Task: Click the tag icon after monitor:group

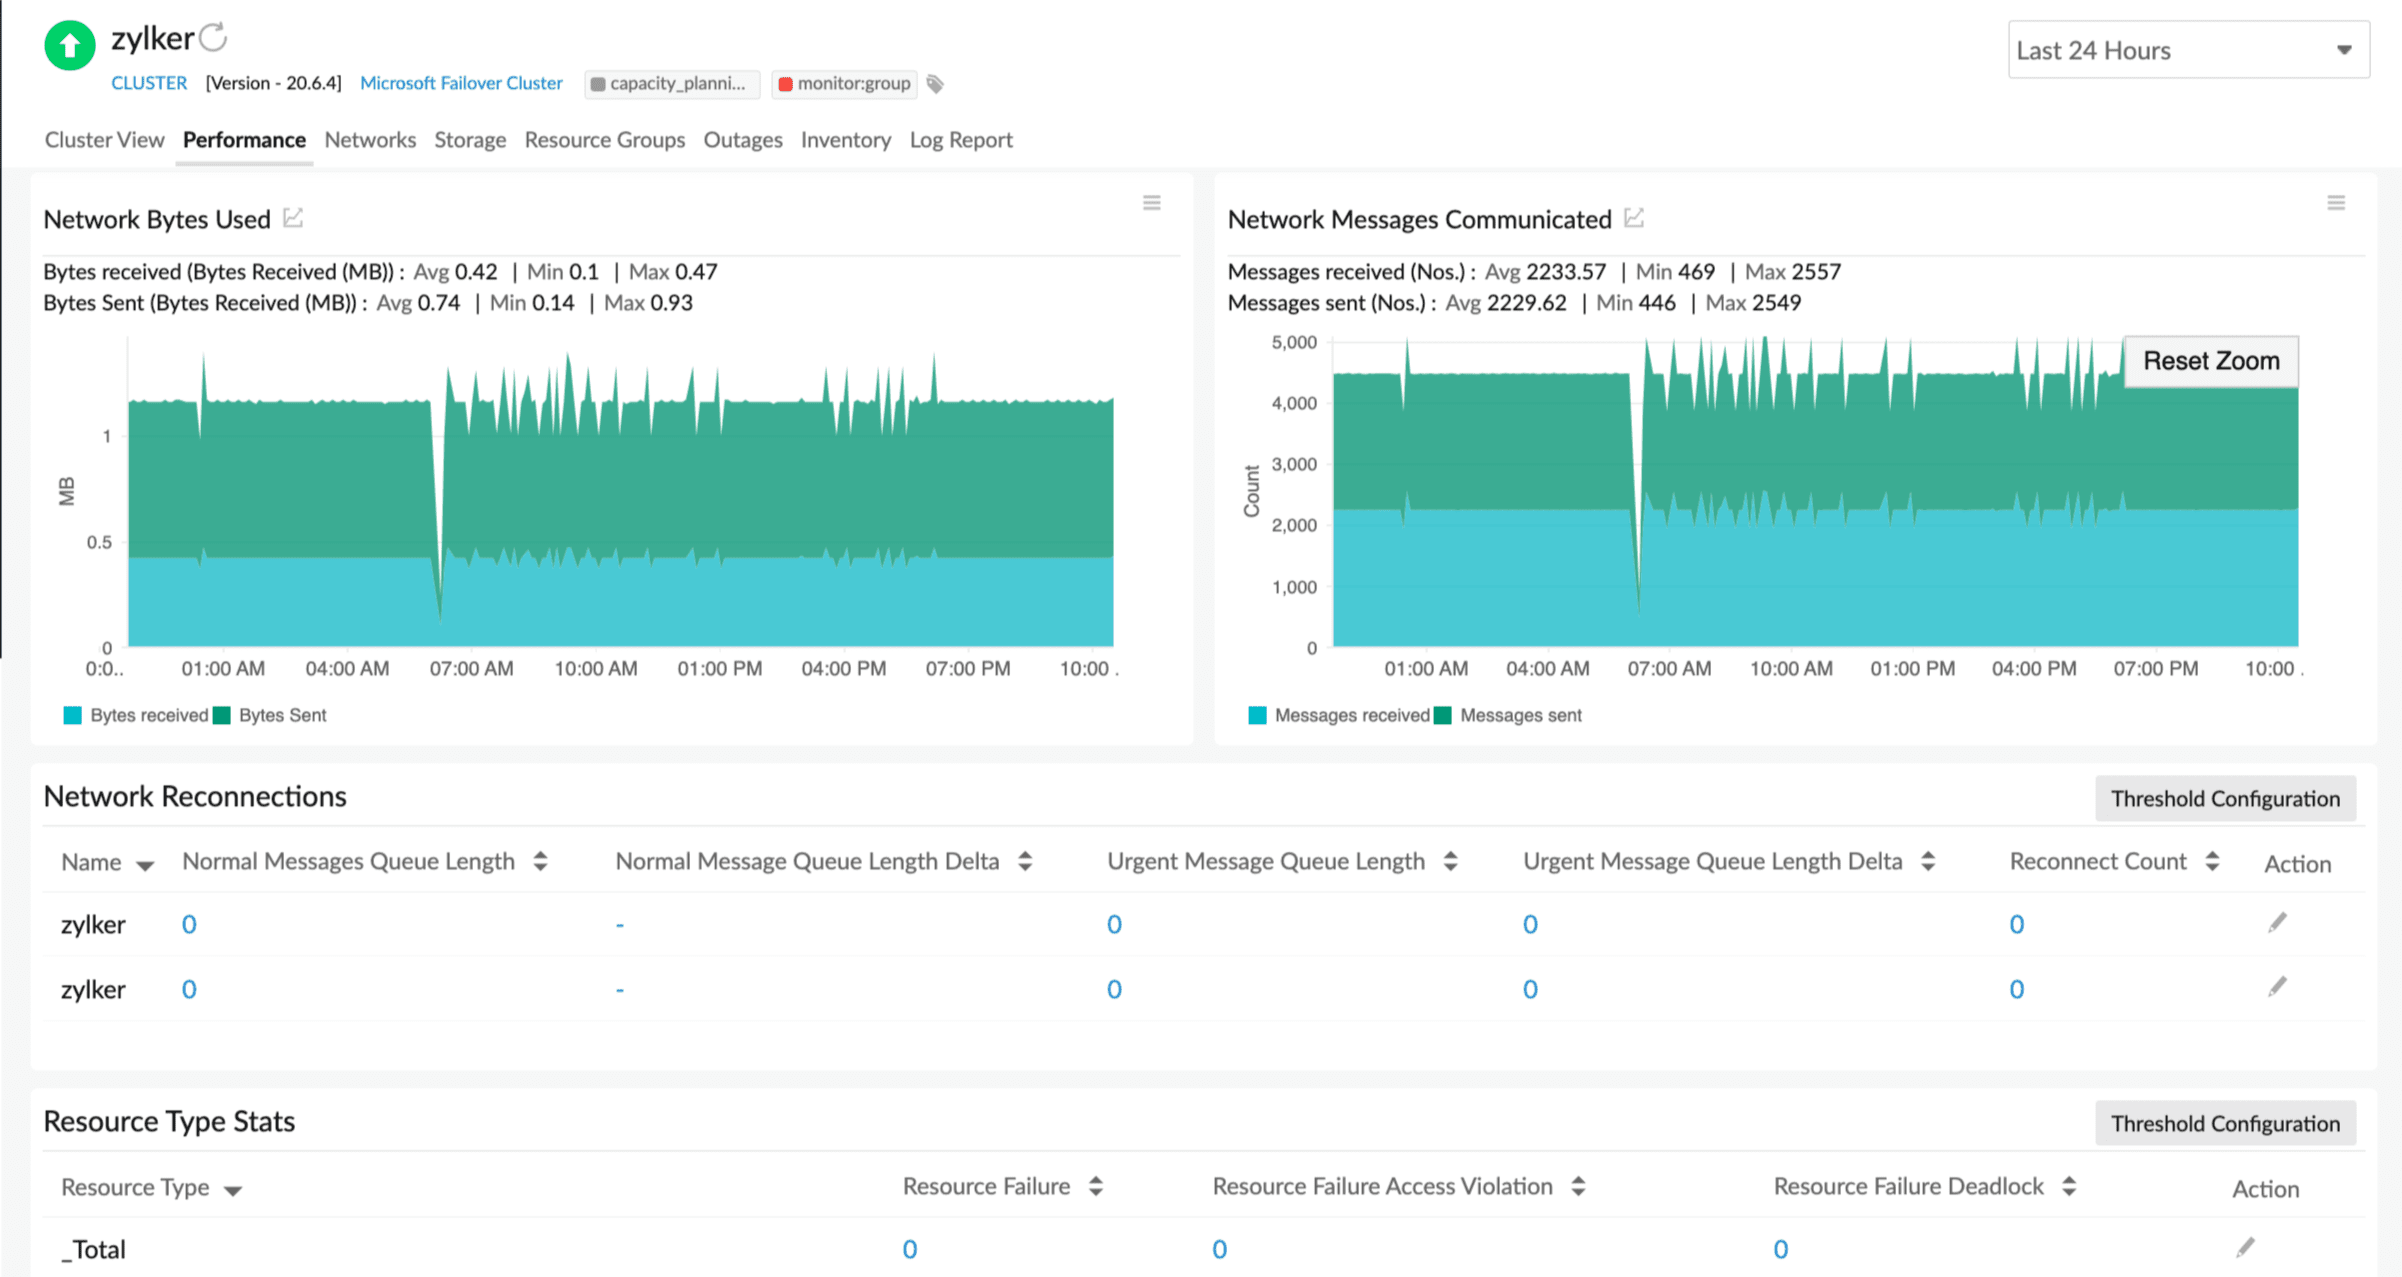Action: click(x=935, y=84)
